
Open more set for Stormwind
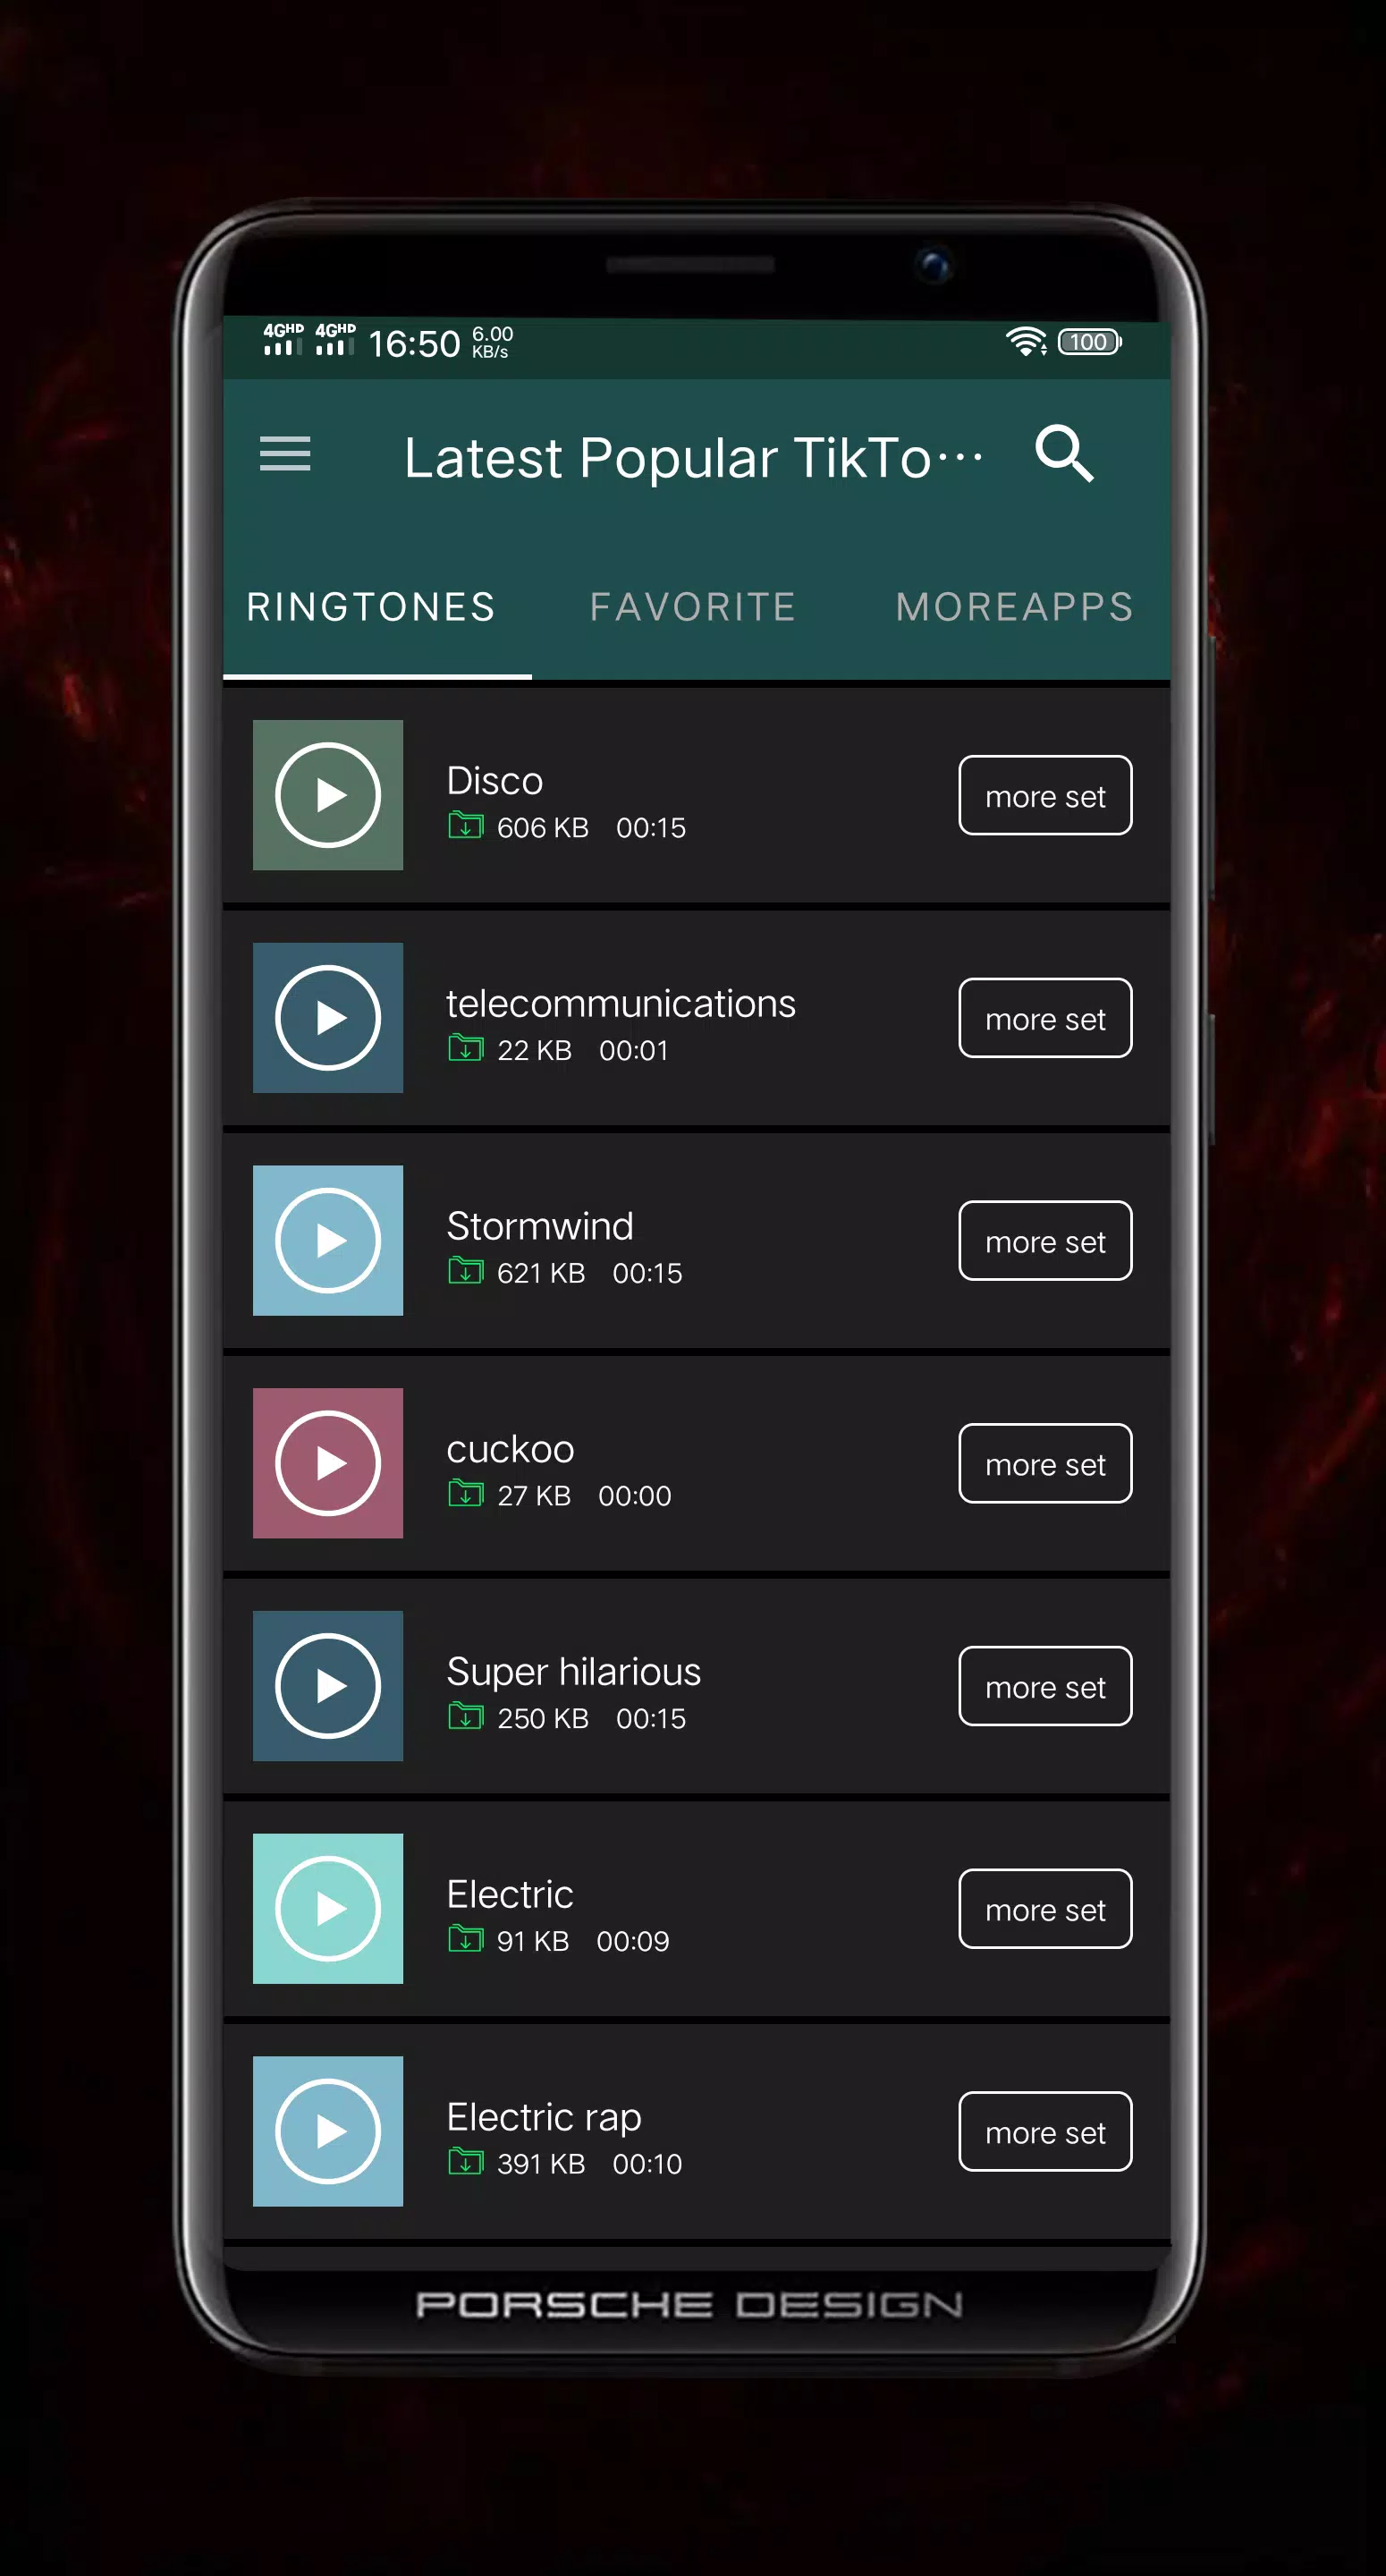(x=1045, y=1240)
